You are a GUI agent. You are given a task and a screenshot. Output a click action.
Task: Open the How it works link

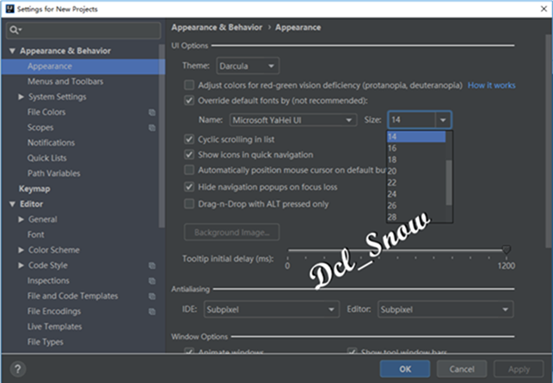491,85
